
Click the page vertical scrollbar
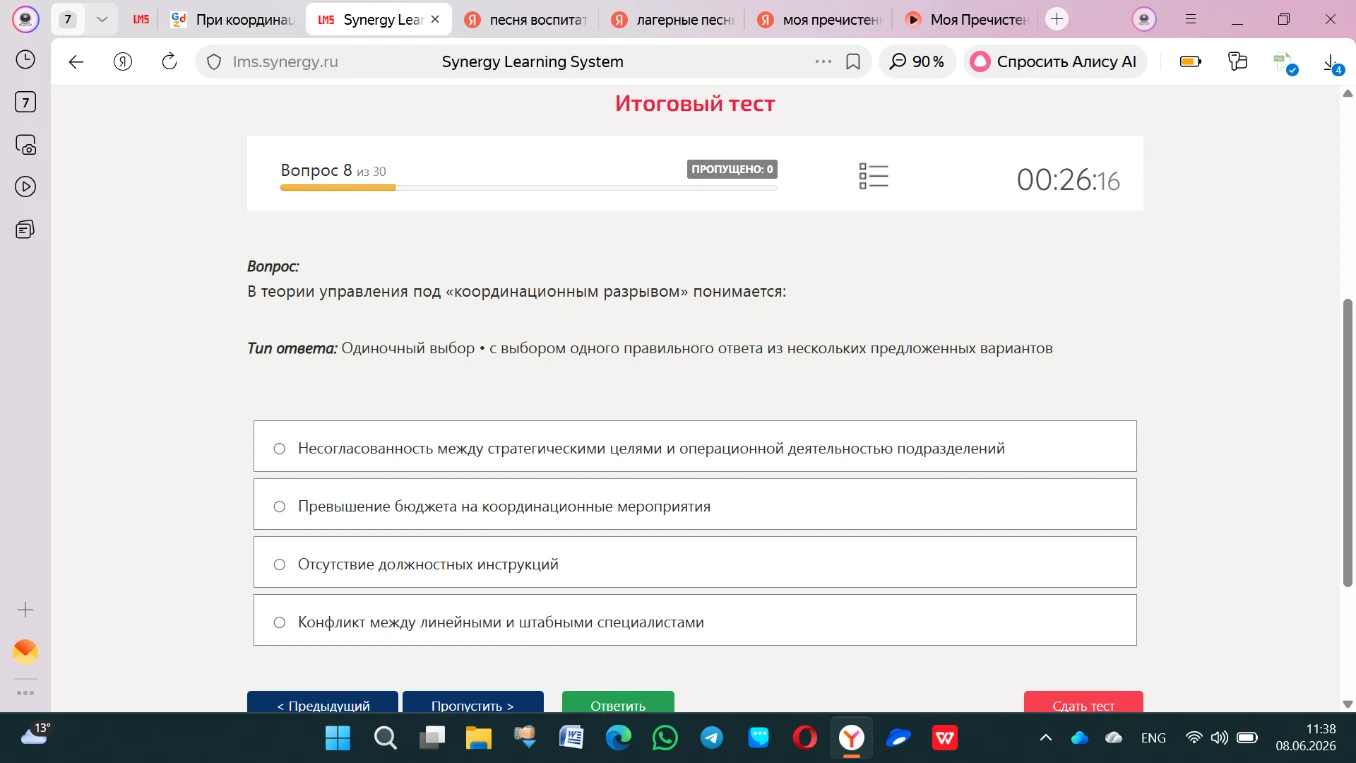point(1347,442)
